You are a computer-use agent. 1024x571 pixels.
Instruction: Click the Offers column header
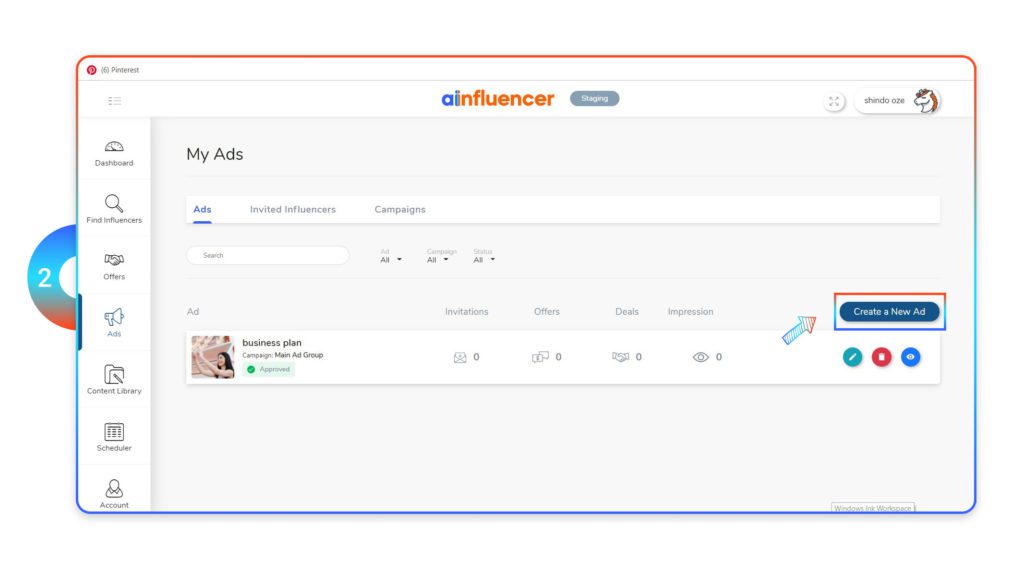pos(547,312)
